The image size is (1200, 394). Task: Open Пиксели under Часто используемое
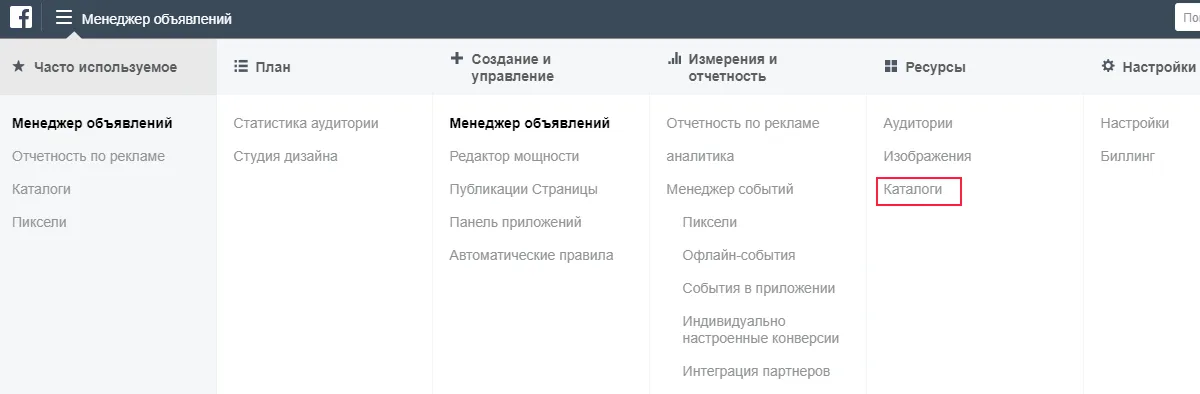point(39,222)
